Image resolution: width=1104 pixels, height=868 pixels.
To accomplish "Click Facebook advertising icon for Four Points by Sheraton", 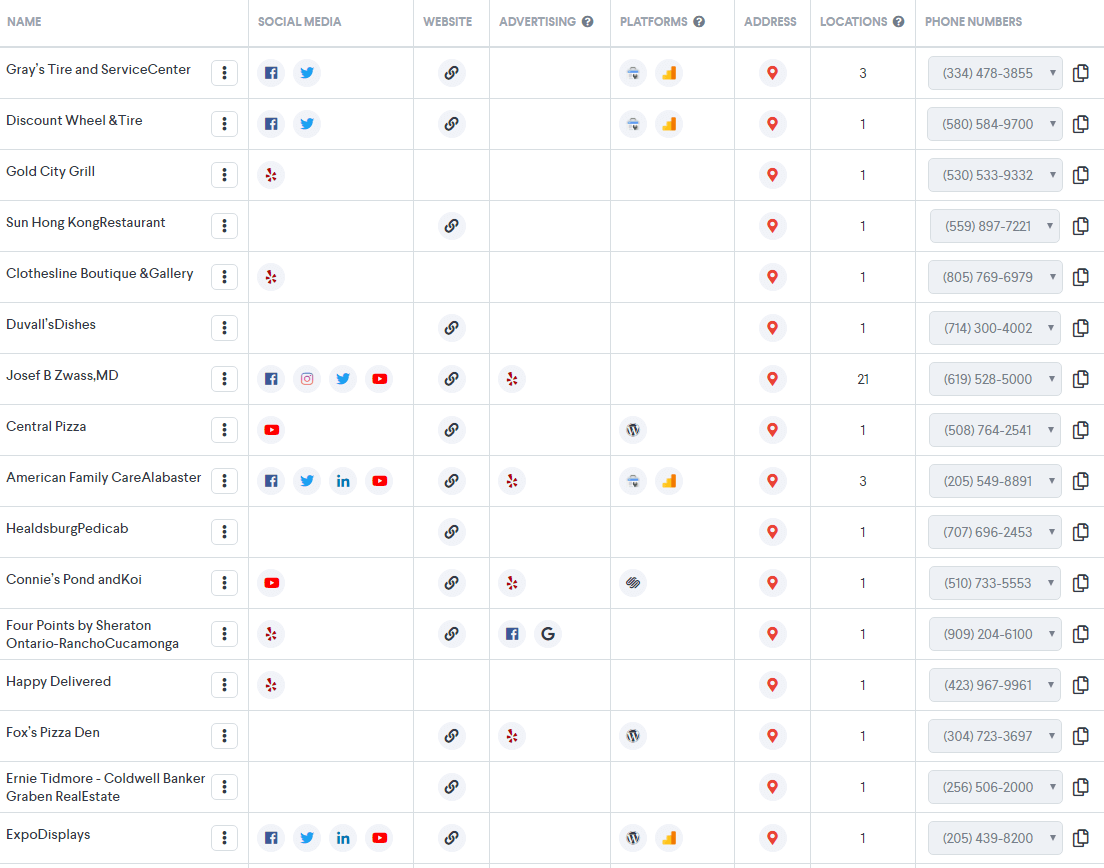I will click(512, 634).
